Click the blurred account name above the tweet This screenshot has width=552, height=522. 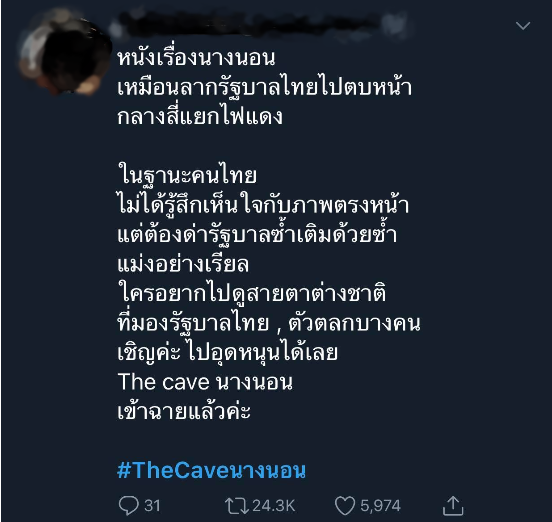[259, 25]
